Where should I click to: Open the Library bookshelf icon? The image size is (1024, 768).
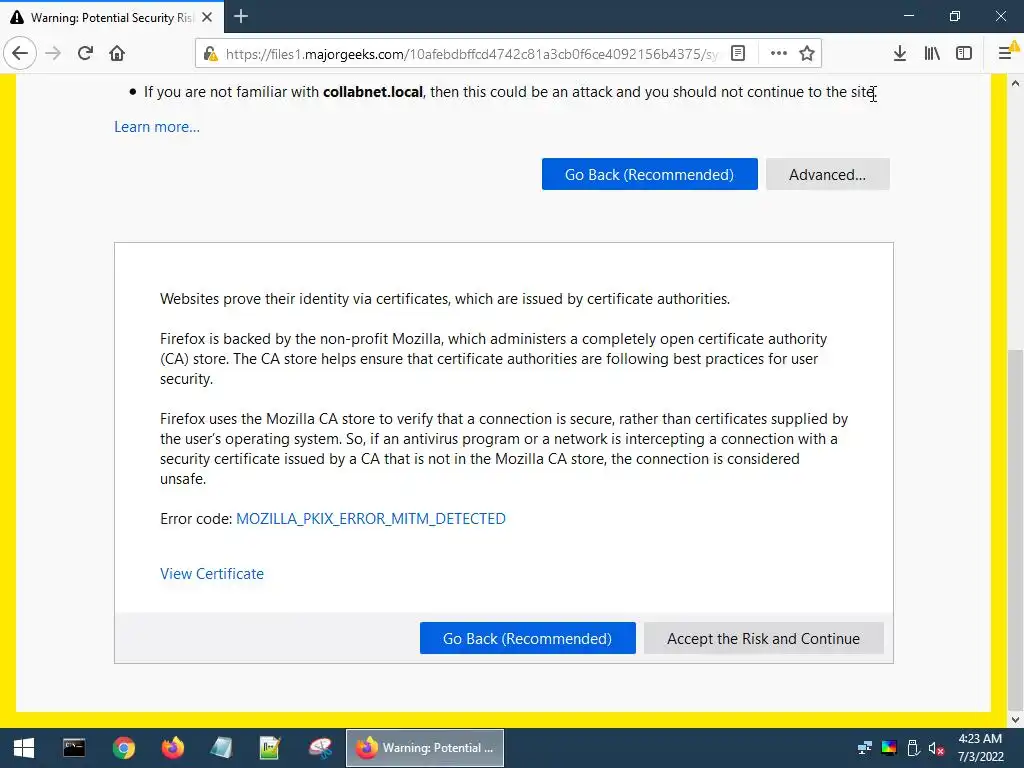point(932,53)
